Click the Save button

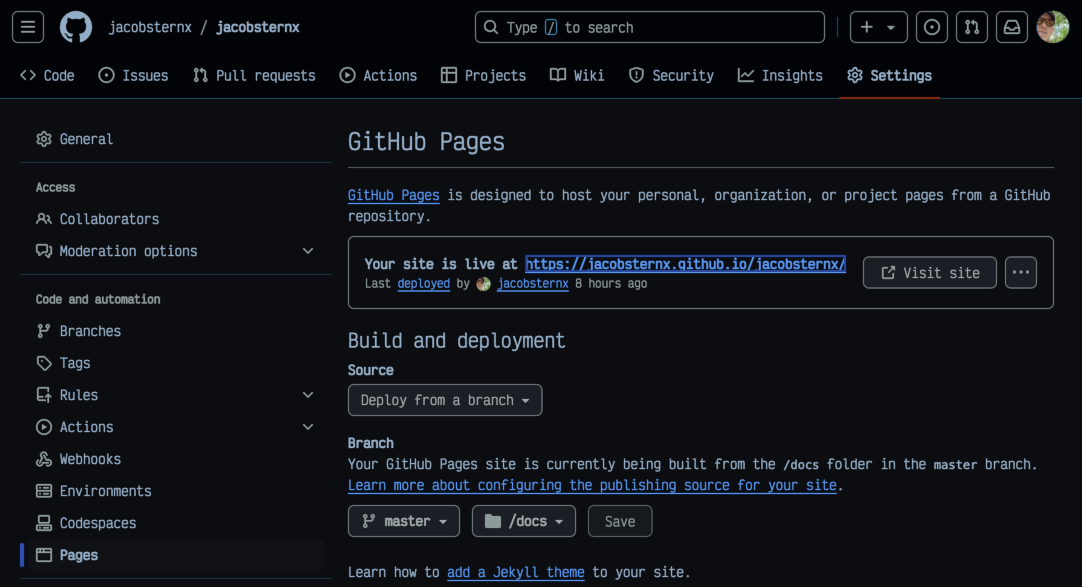pos(620,521)
